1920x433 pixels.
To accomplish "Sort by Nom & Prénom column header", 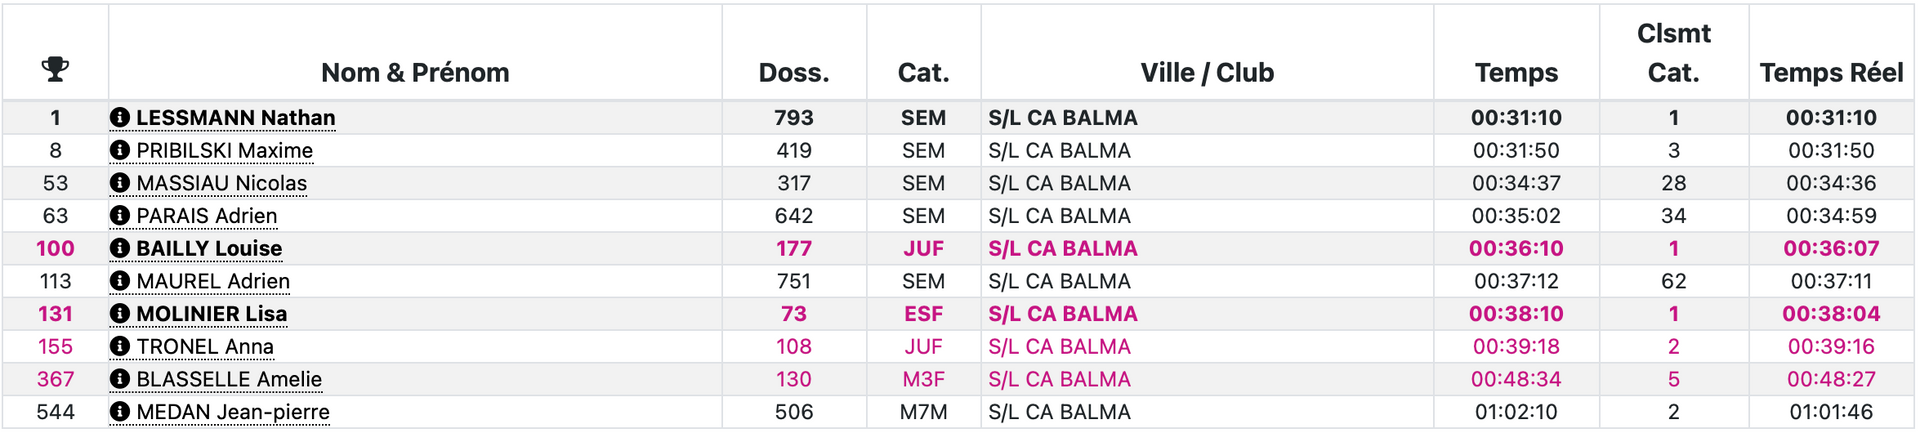I will tap(415, 72).
